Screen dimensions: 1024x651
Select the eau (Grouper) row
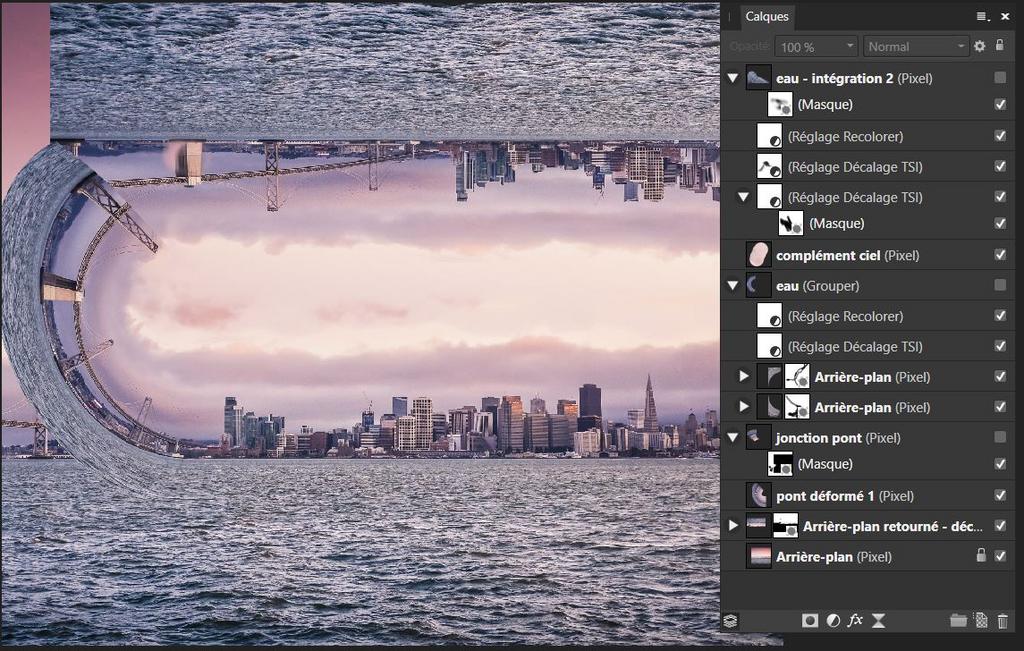click(867, 285)
